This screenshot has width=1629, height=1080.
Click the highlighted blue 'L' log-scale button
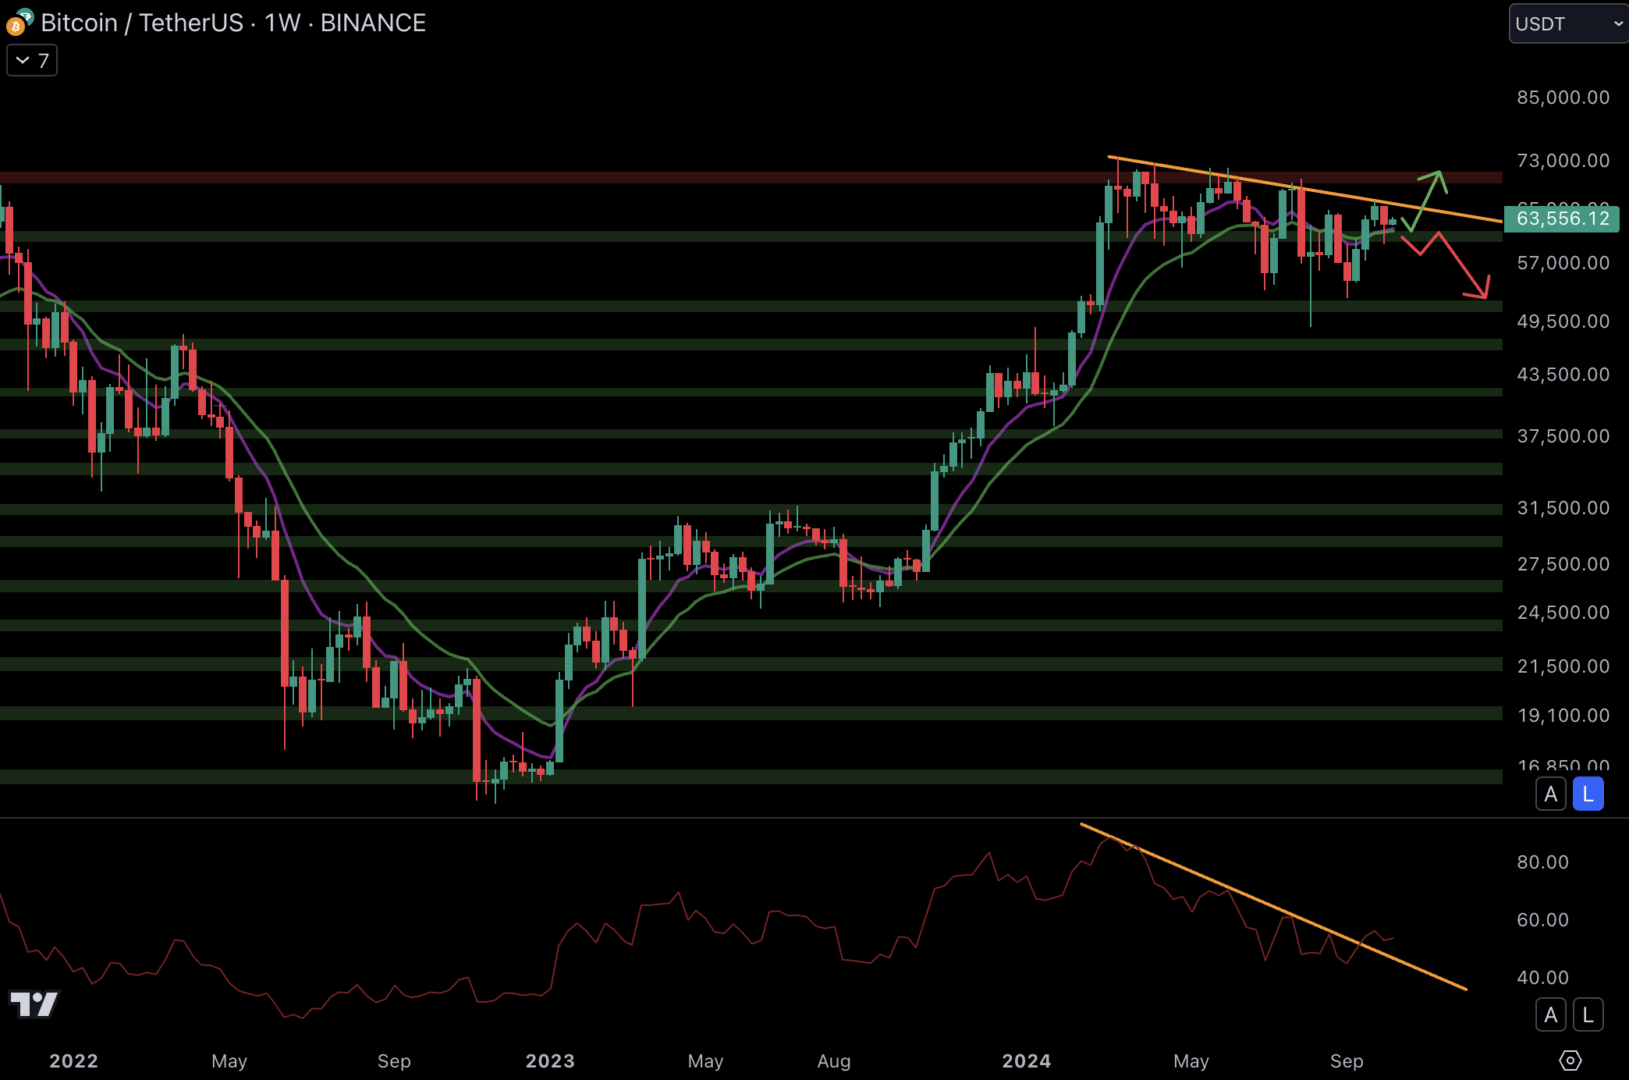[1588, 793]
